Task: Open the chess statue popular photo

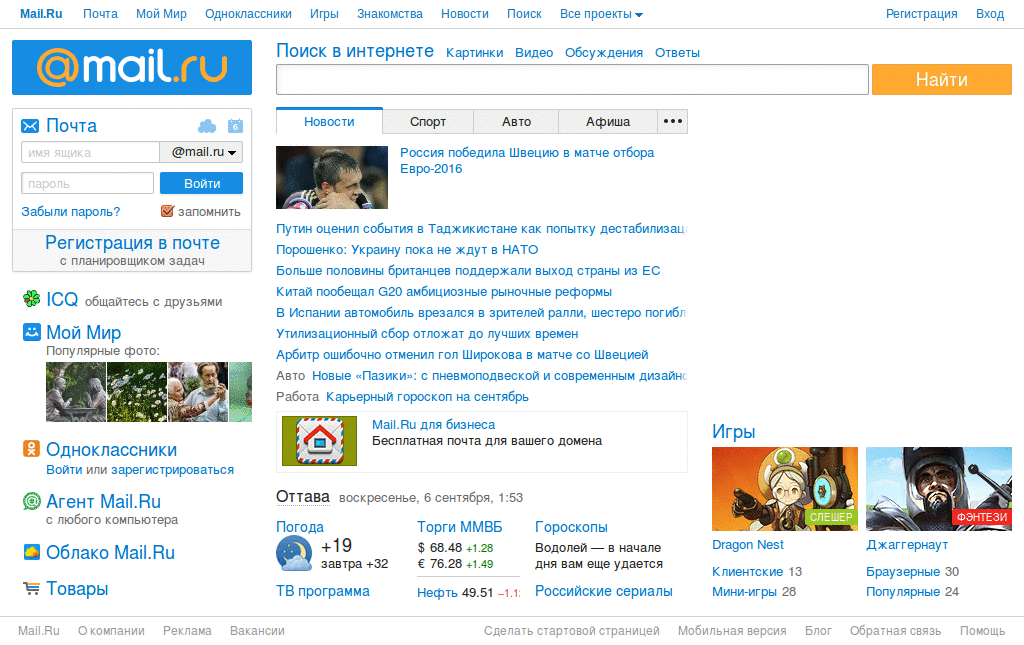Action: coord(76,392)
